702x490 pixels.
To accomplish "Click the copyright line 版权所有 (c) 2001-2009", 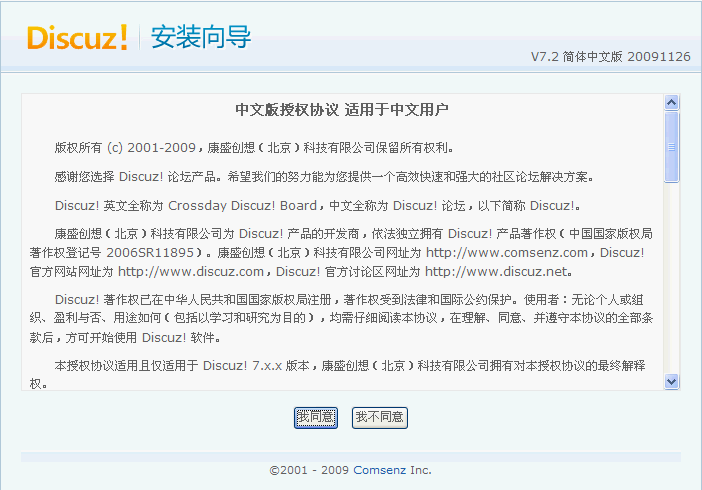I will (x=125, y=148).
